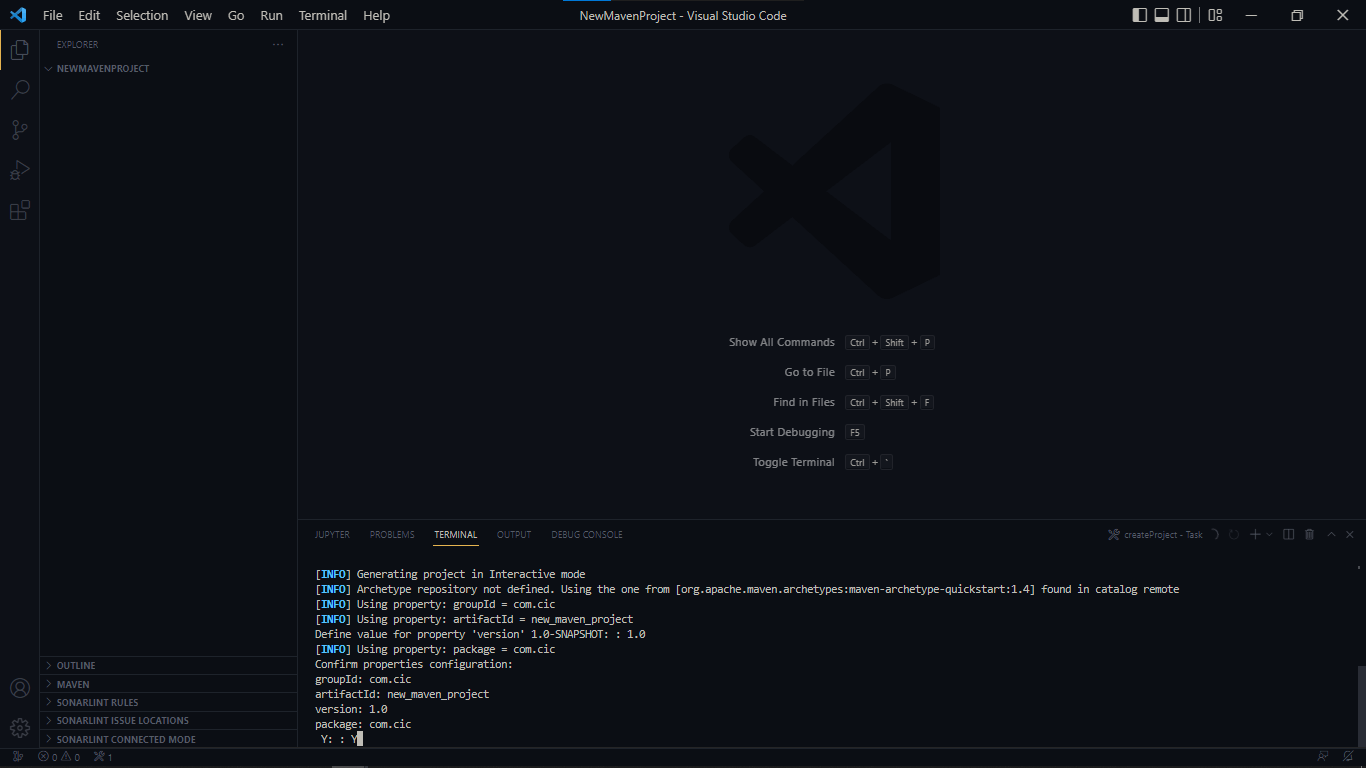Split the terminal pane
Image resolution: width=1366 pixels, height=768 pixels.
point(1289,535)
